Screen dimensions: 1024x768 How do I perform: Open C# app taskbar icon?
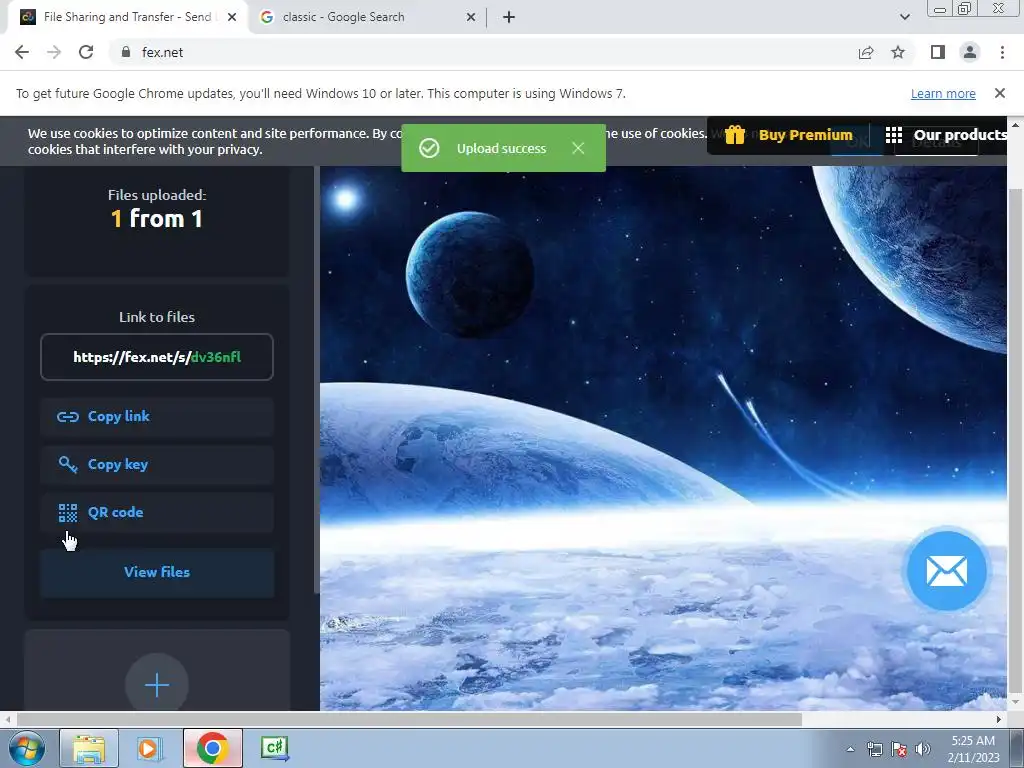tap(274, 748)
